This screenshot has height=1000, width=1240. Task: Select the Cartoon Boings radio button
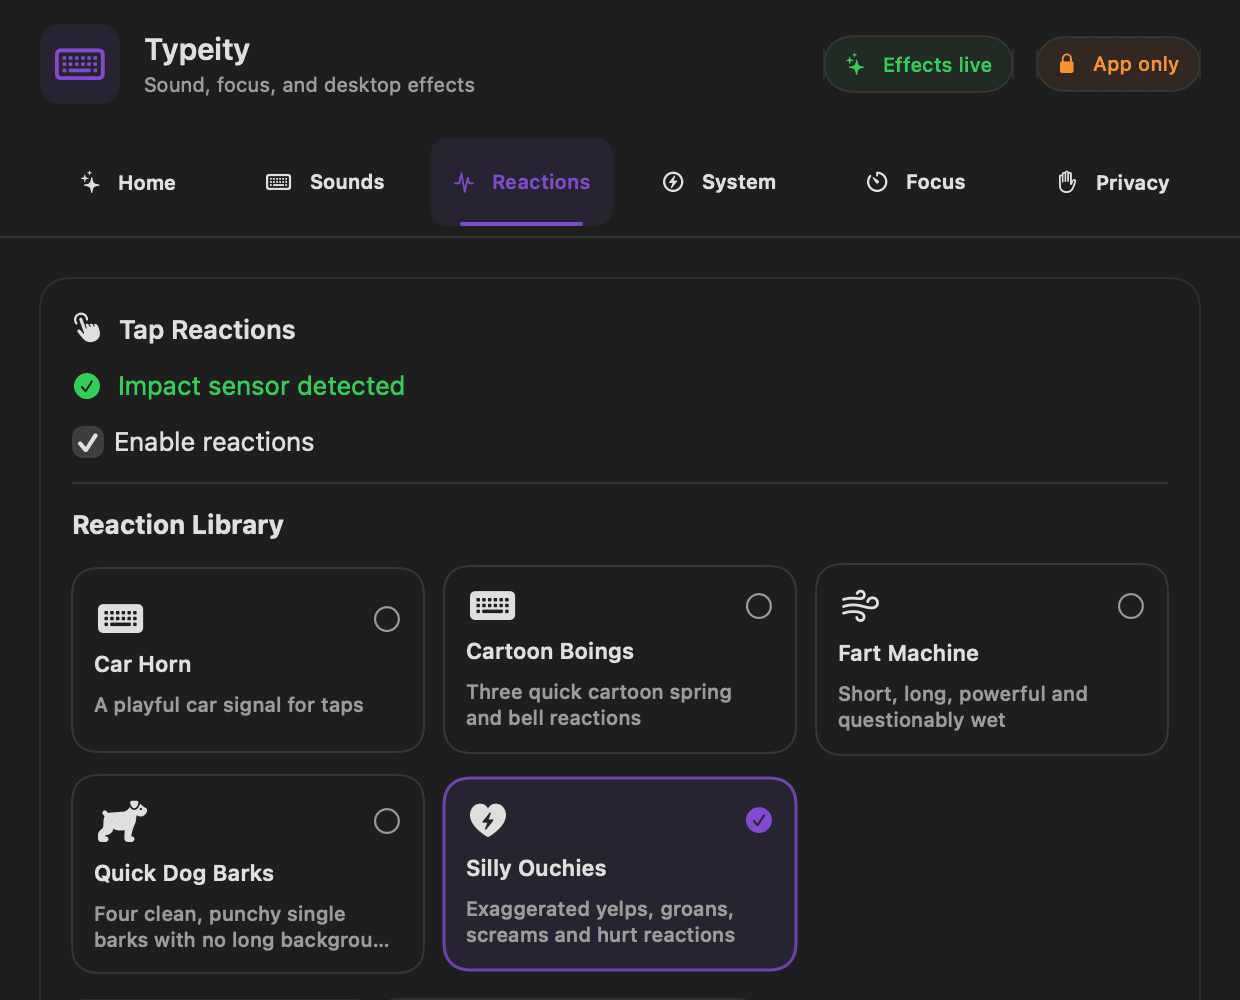click(x=759, y=606)
